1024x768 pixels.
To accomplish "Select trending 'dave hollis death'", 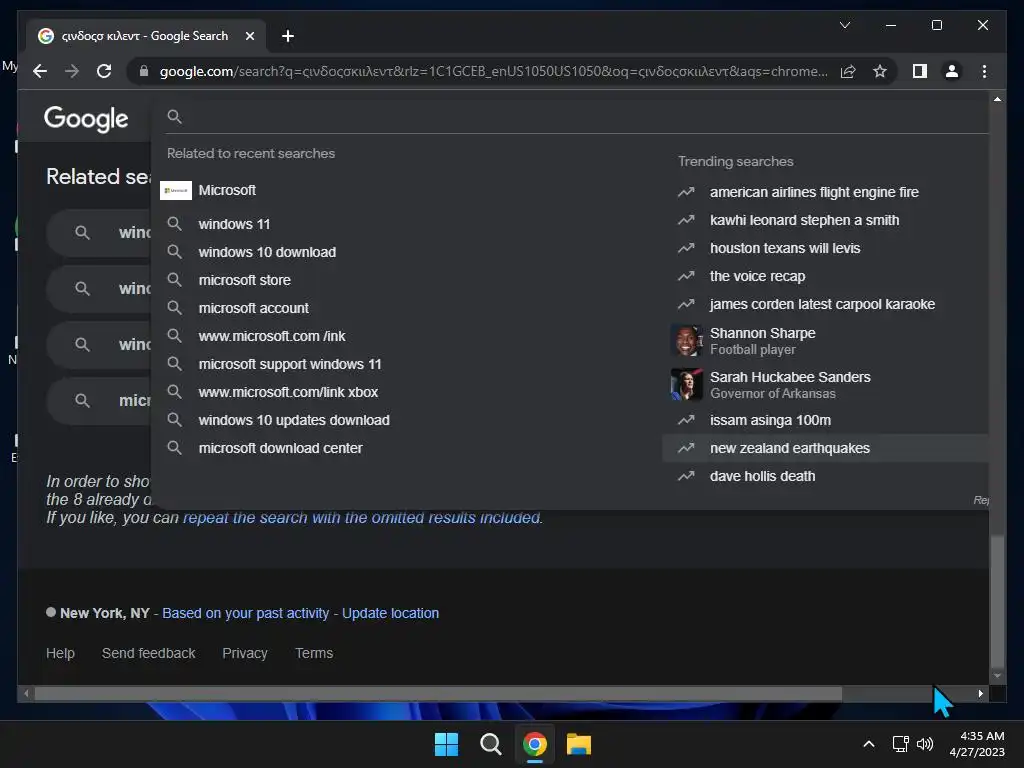I will tap(825, 477).
